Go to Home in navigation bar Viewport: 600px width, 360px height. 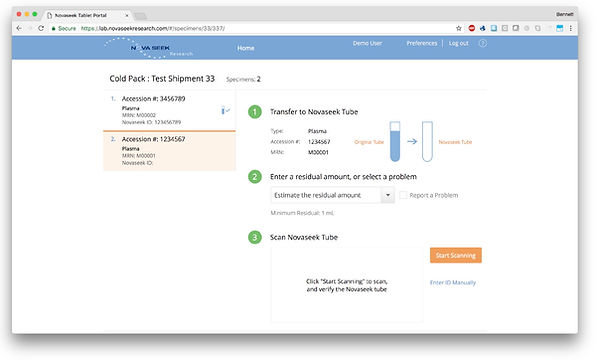(x=246, y=48)
